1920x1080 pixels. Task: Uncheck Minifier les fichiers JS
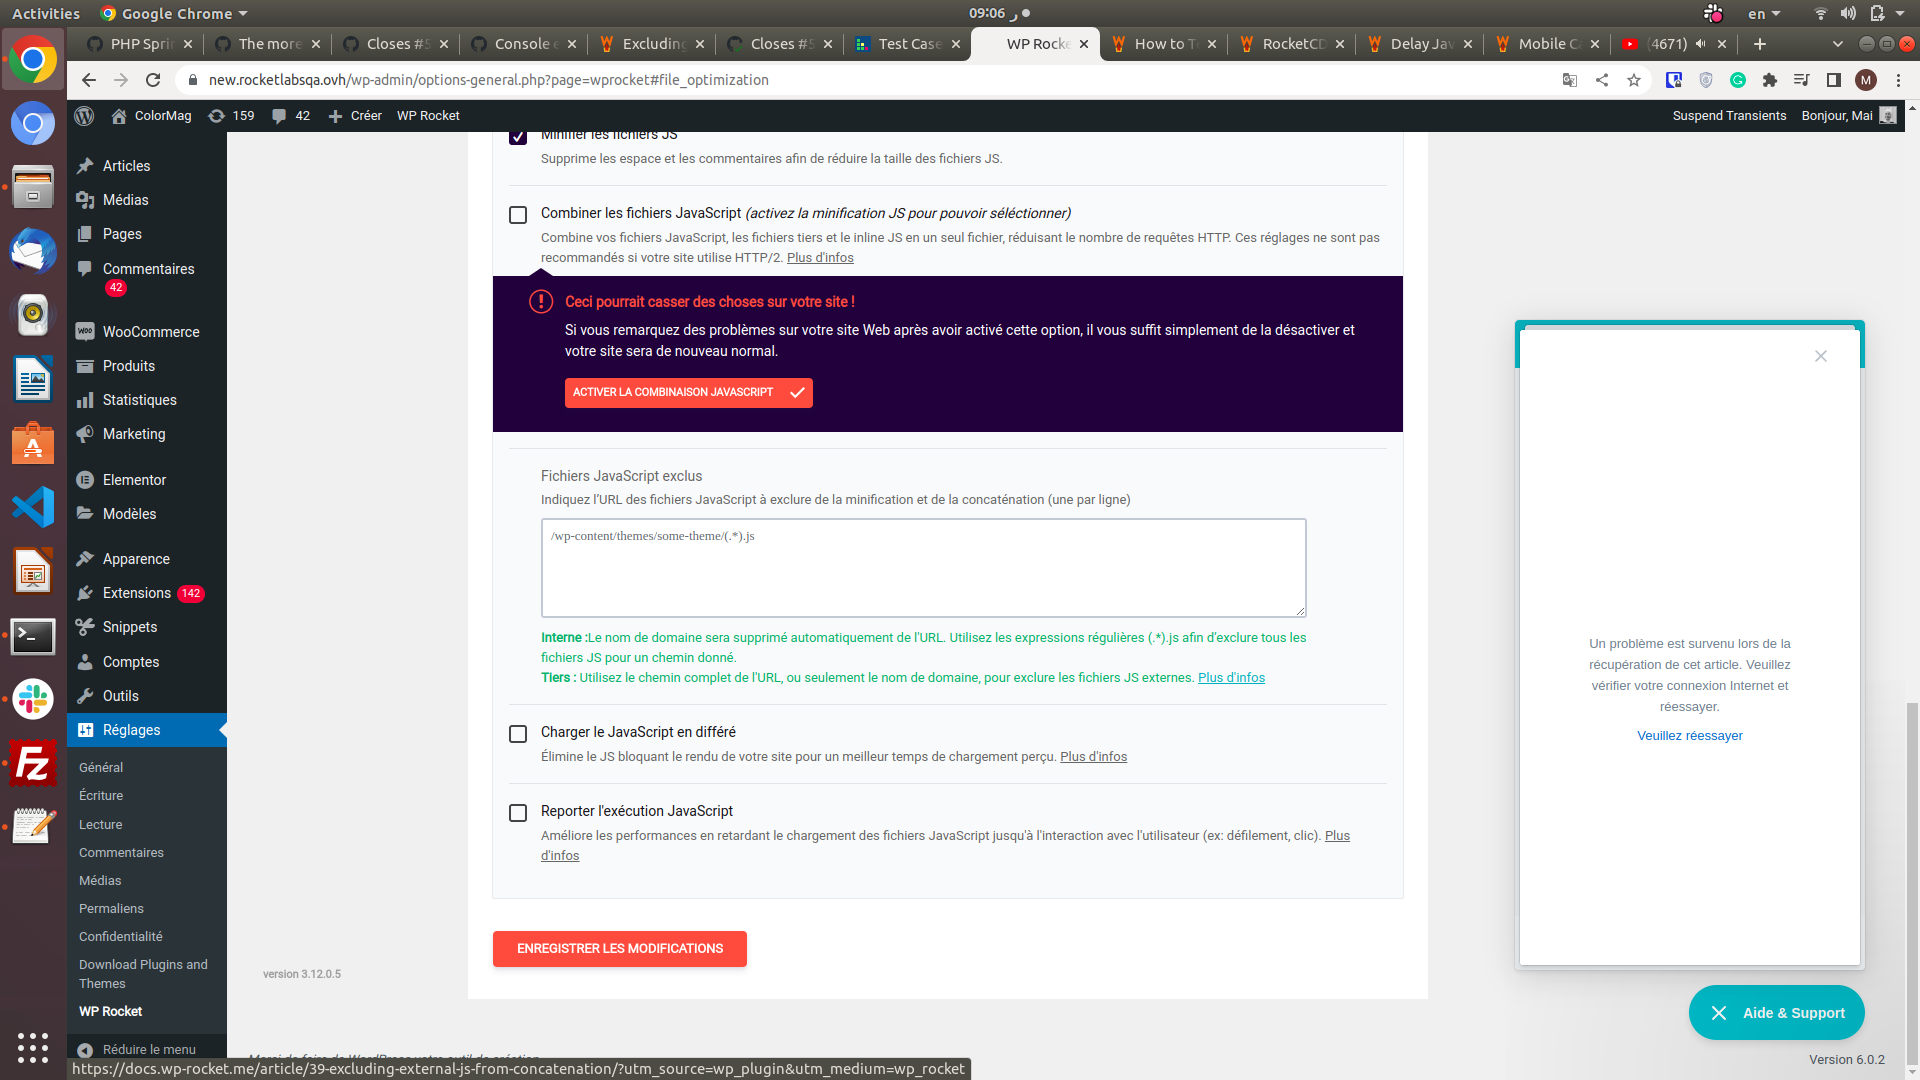coord(518,136)
